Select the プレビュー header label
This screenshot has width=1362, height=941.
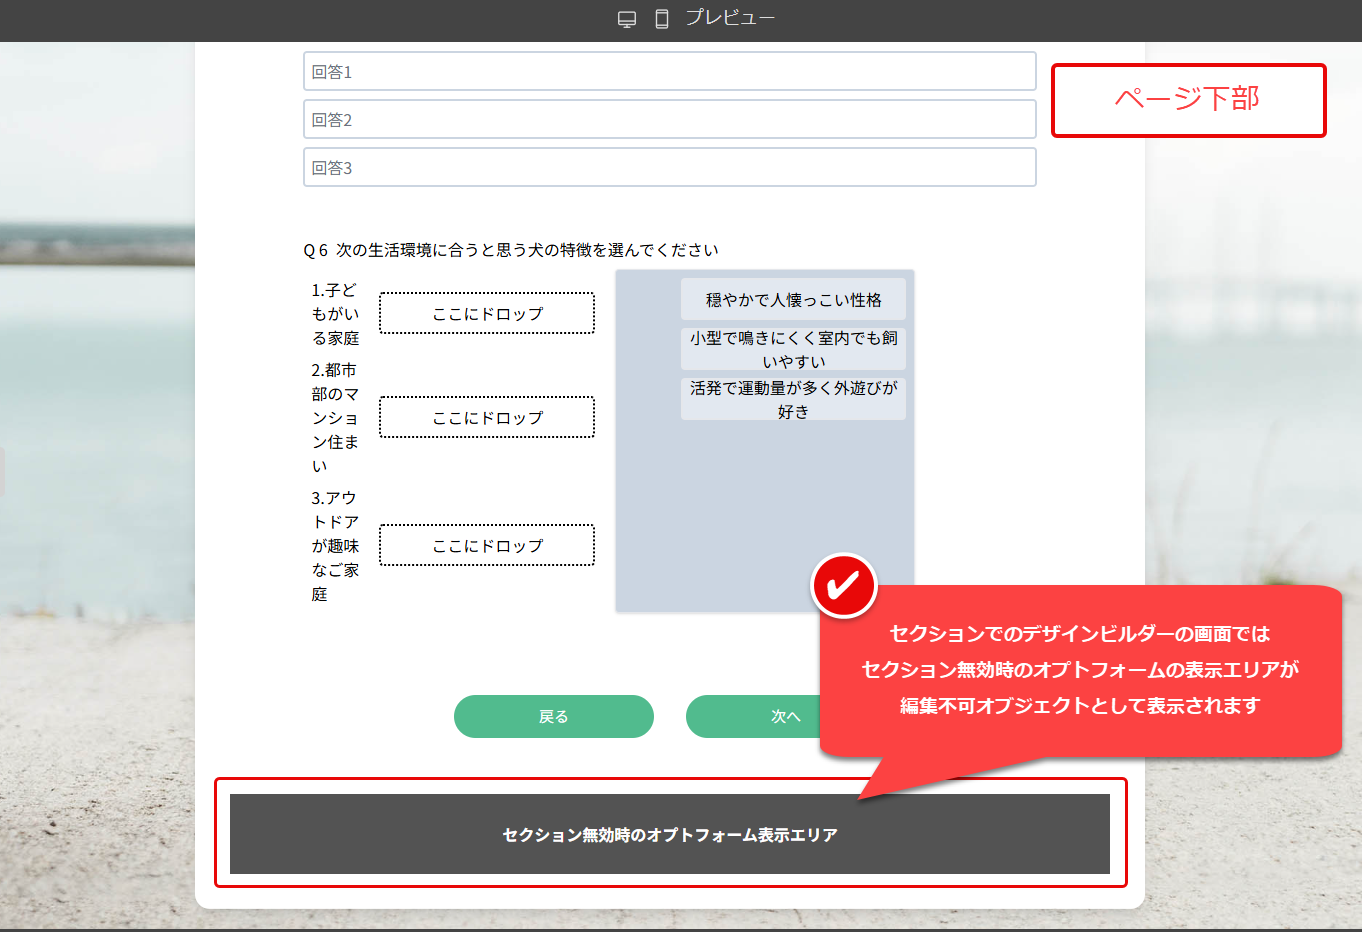[x=730, y=17]
